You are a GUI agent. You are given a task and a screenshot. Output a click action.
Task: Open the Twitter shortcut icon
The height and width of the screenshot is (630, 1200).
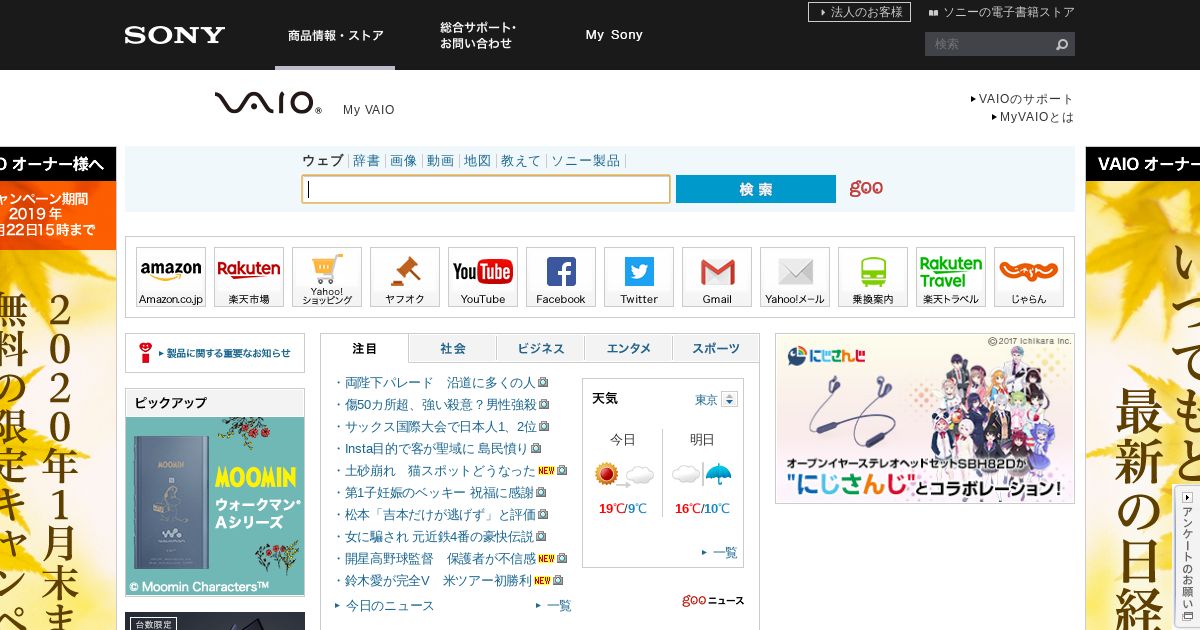click(639, 277)
